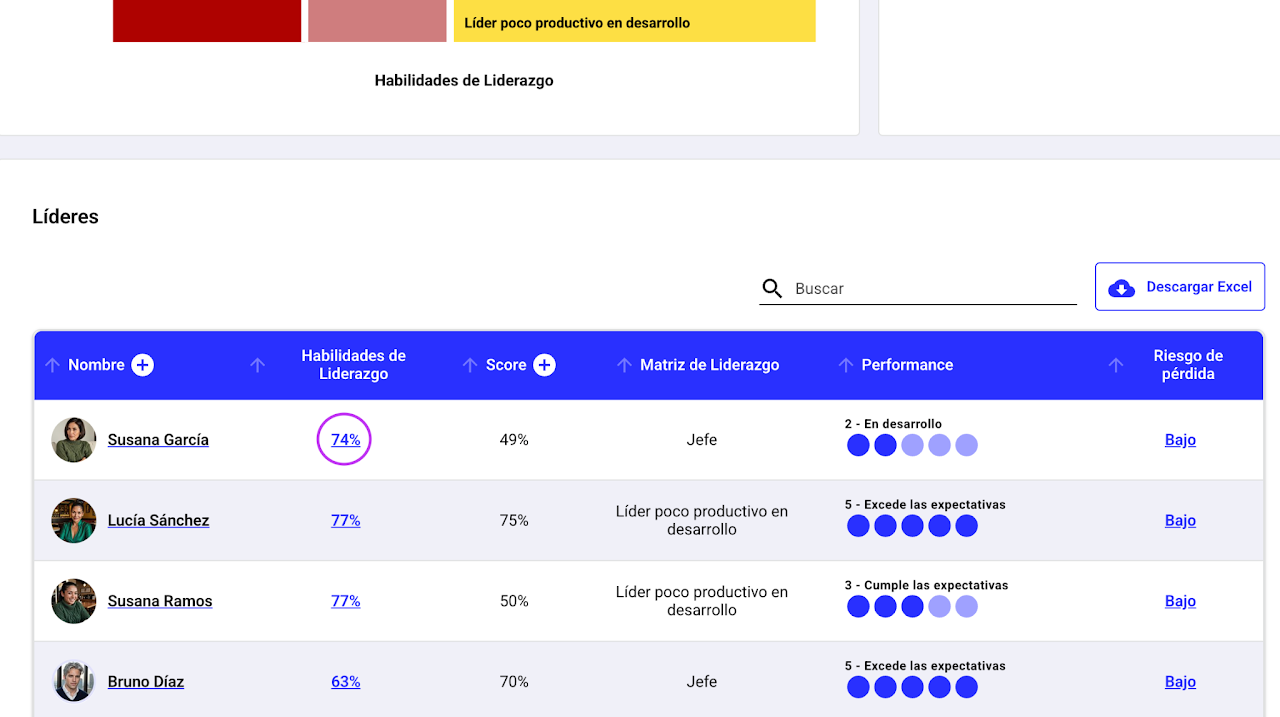The height and width of the screenshot is (717, 1280).
Task: Click the dark red matrix block
Action: click(207, 20)
